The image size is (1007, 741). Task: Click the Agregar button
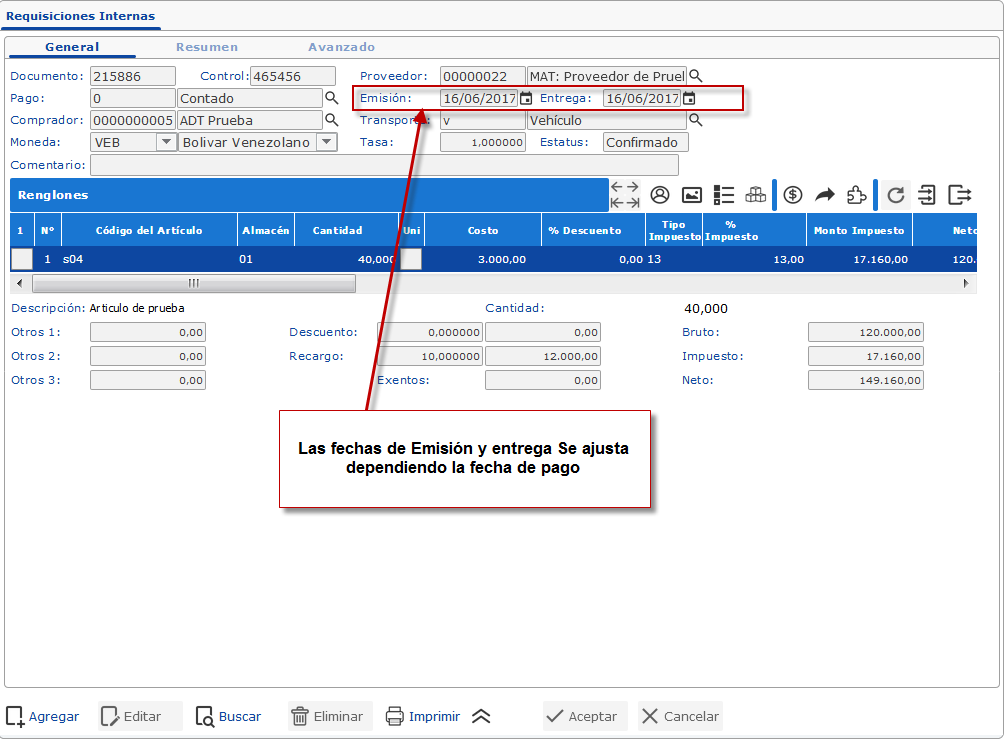click(x=43, y=716)
